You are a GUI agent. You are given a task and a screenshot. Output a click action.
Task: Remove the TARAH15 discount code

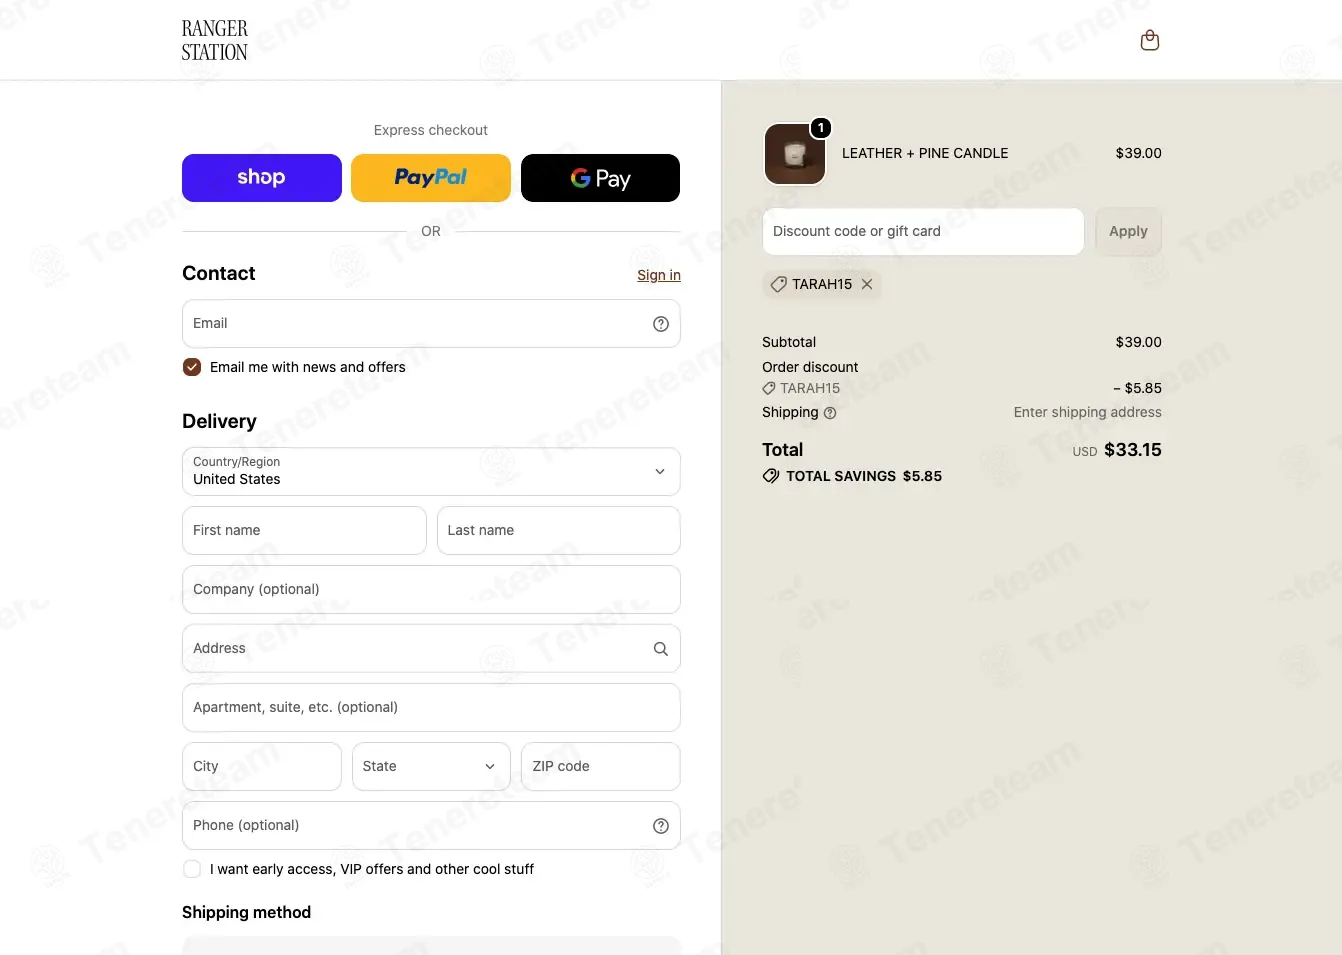(867, 284)
